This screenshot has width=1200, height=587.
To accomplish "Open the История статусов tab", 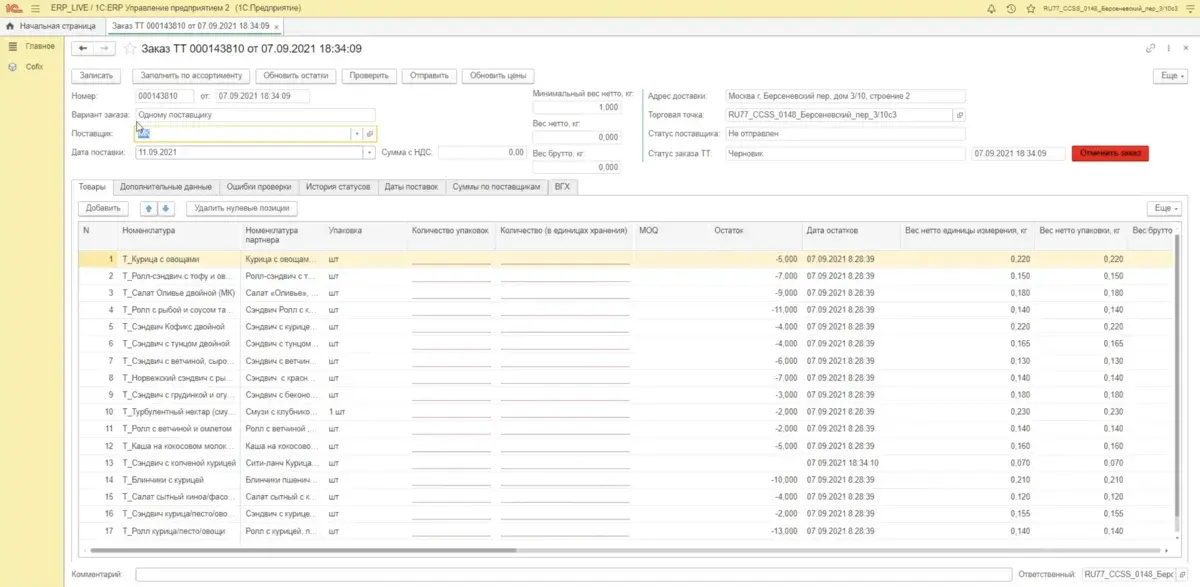I will point(338,187).
